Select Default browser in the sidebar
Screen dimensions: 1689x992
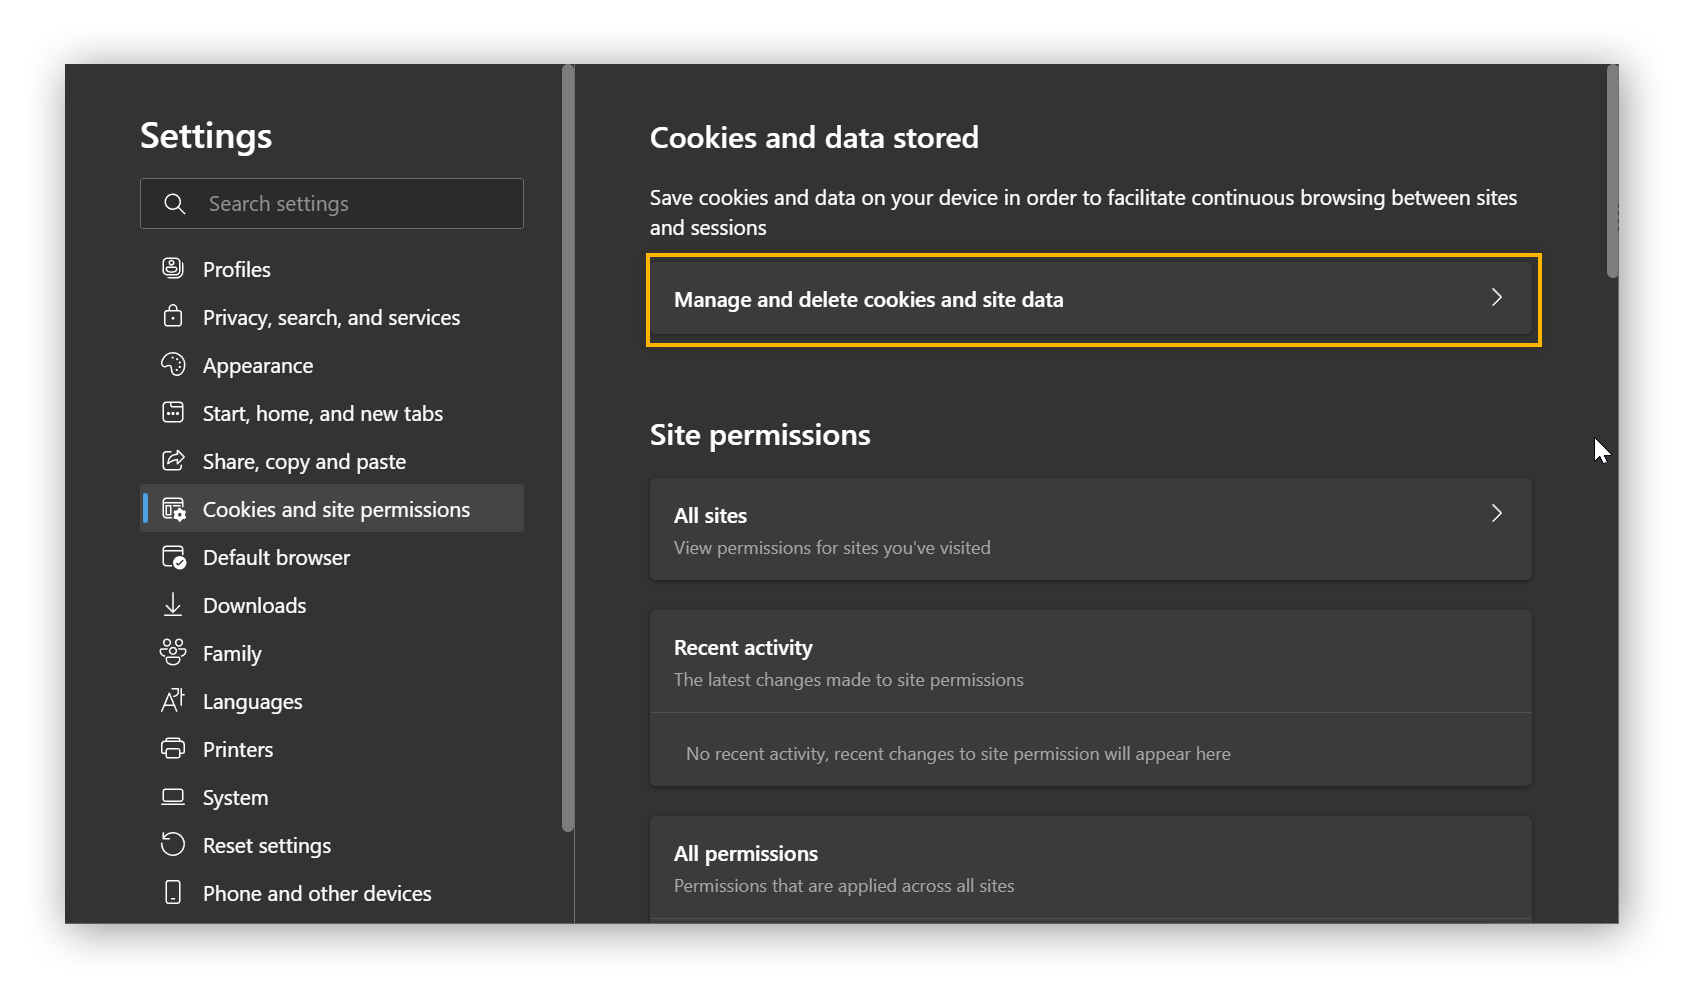[276, 557]
